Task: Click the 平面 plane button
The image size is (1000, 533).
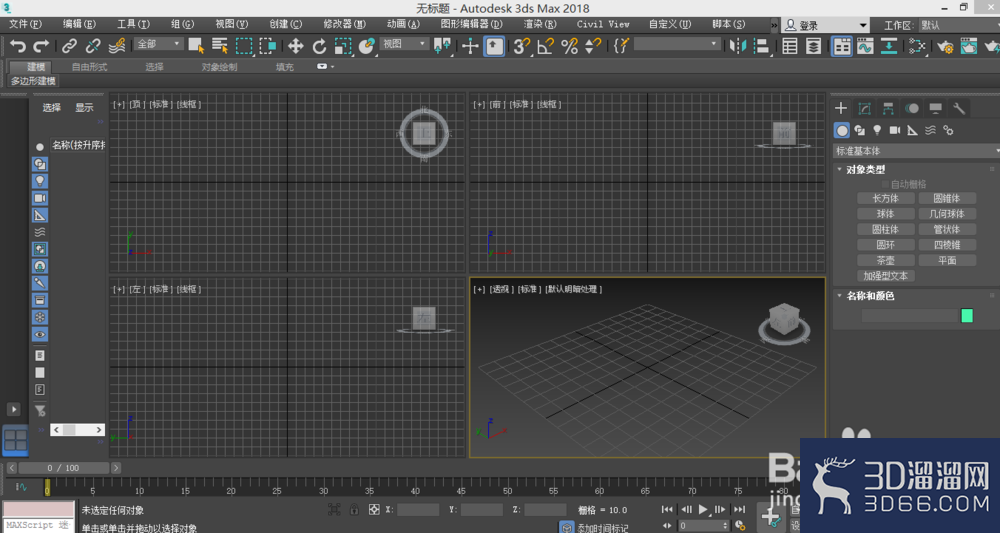Action: pyautogui.click(x=947, y=260)
